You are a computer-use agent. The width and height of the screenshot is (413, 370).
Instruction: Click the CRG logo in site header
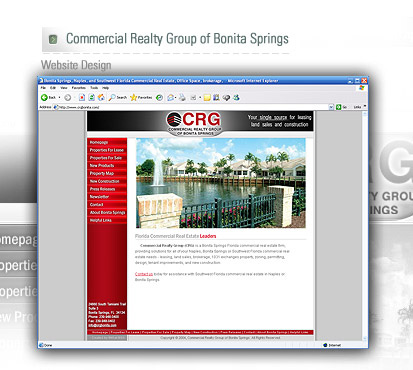coord(195,123)
